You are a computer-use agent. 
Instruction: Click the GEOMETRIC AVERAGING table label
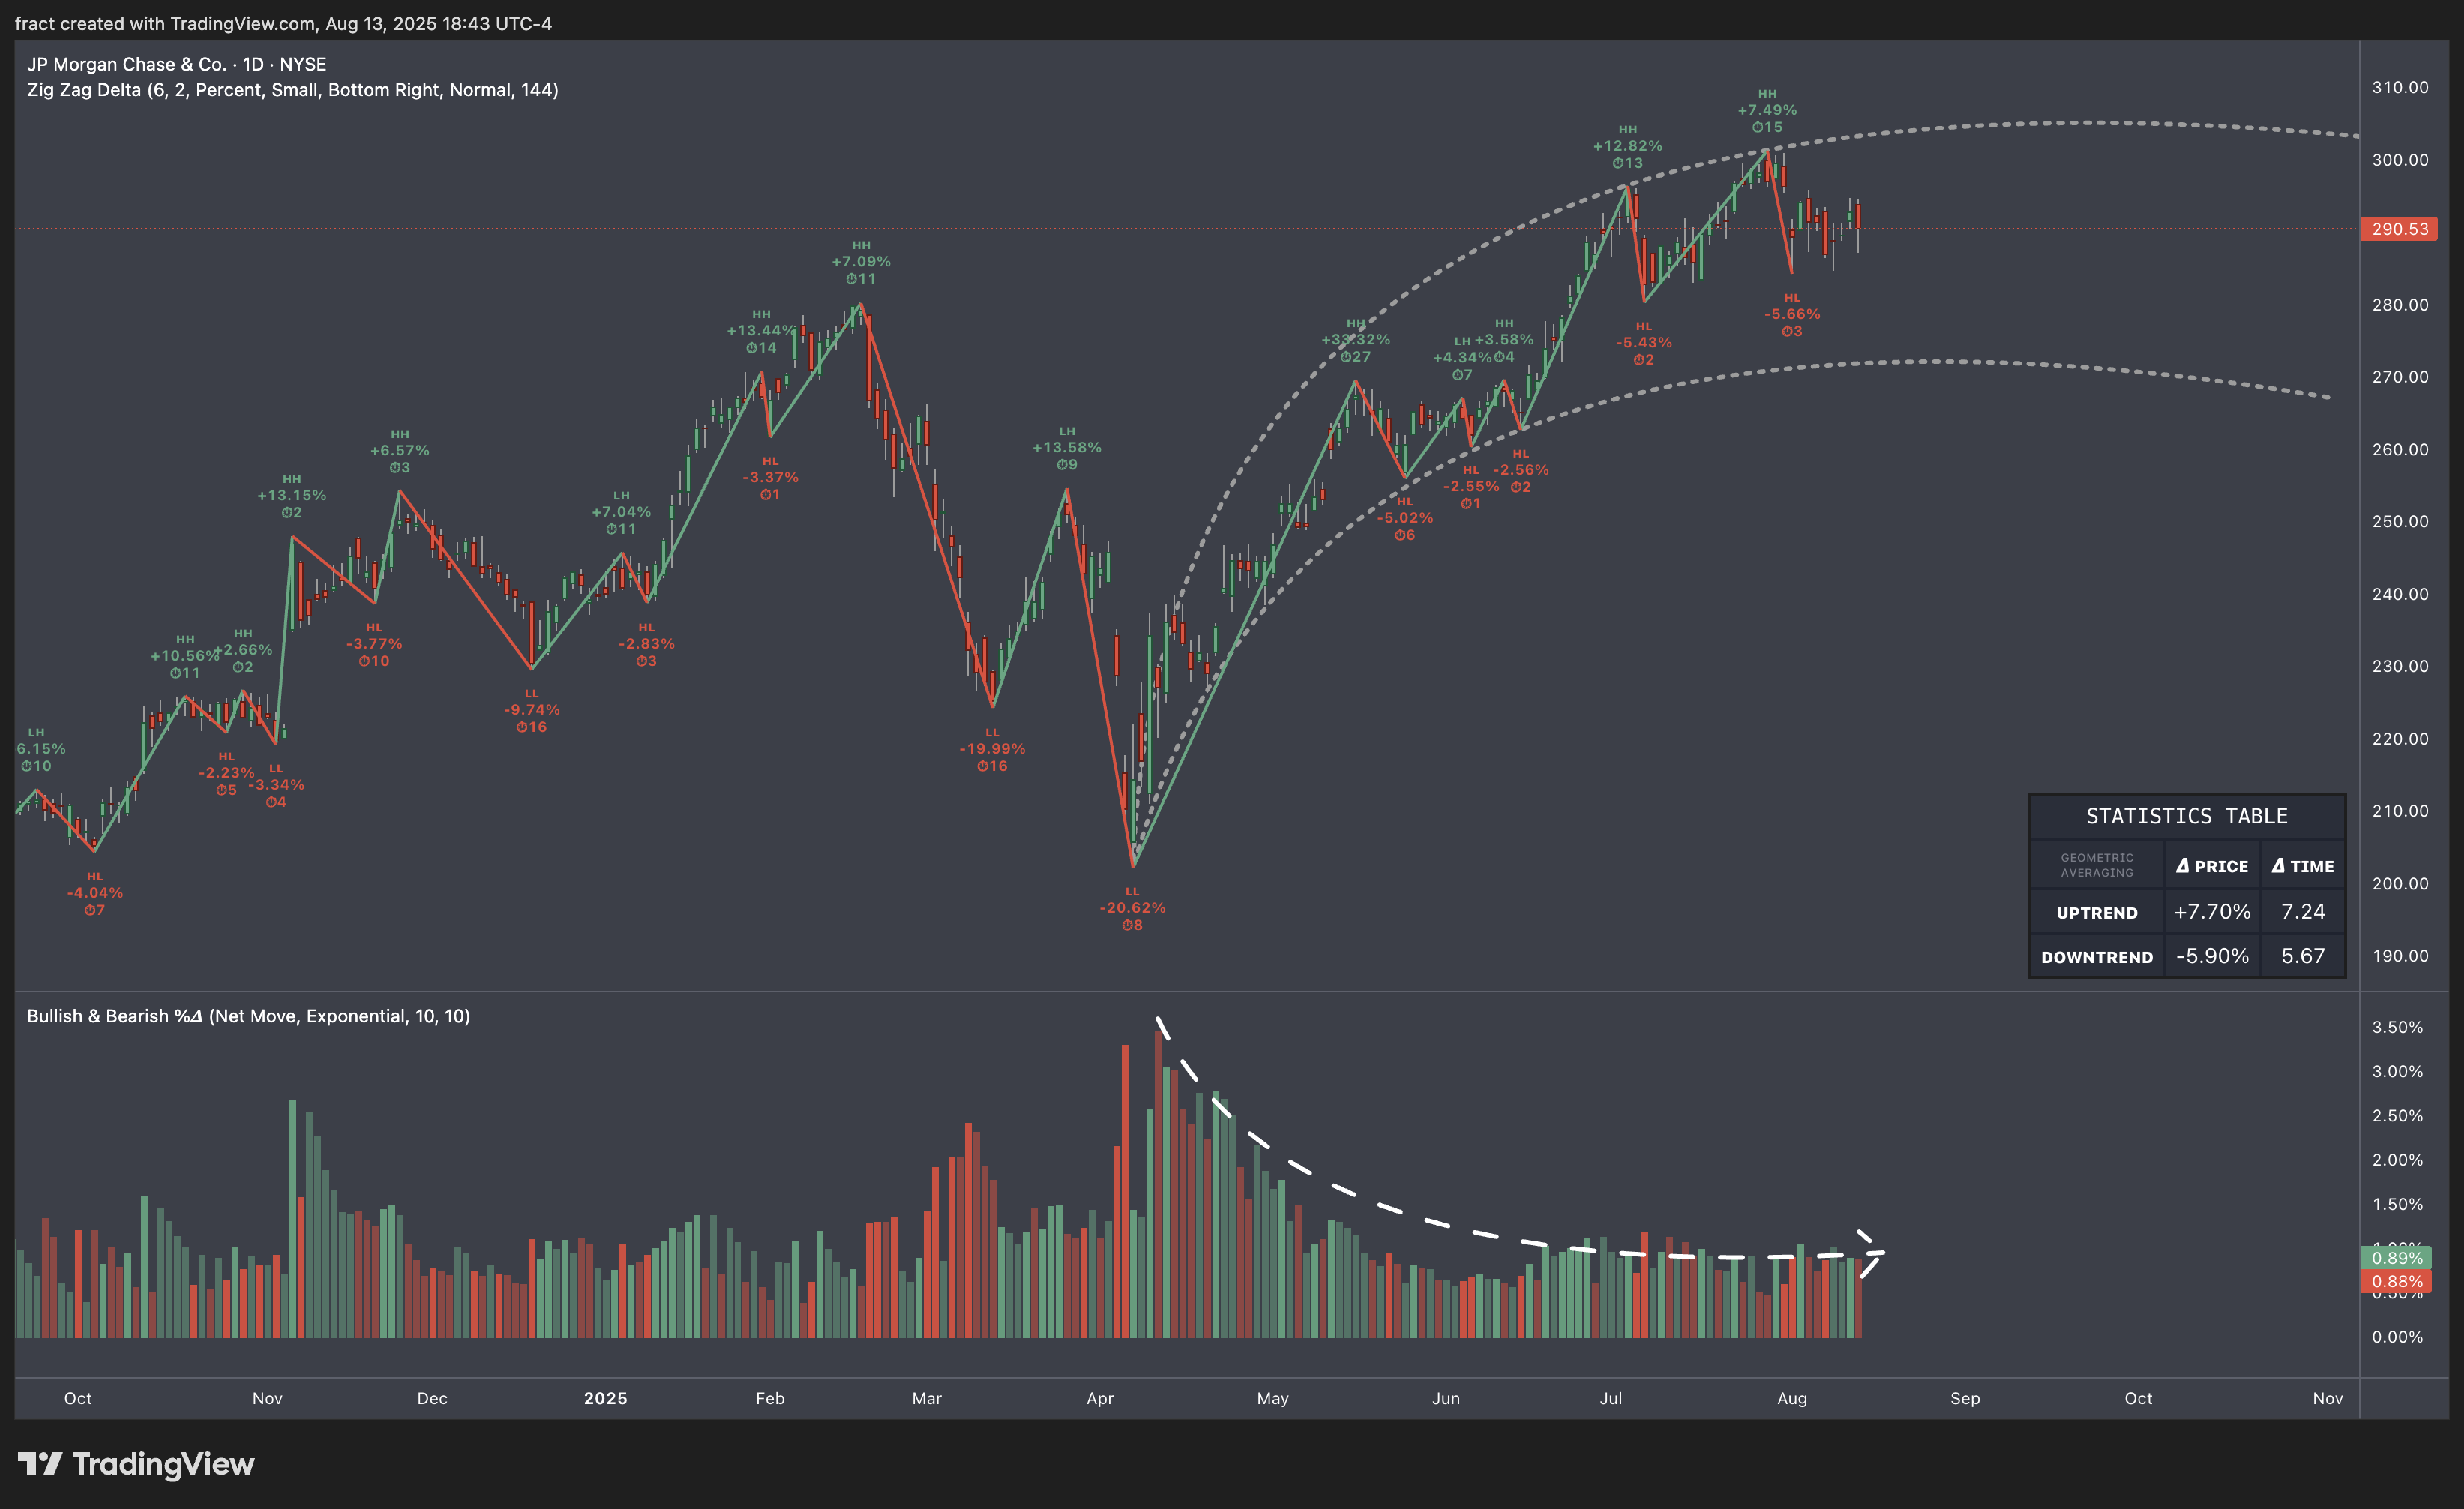click(2097, 866)
